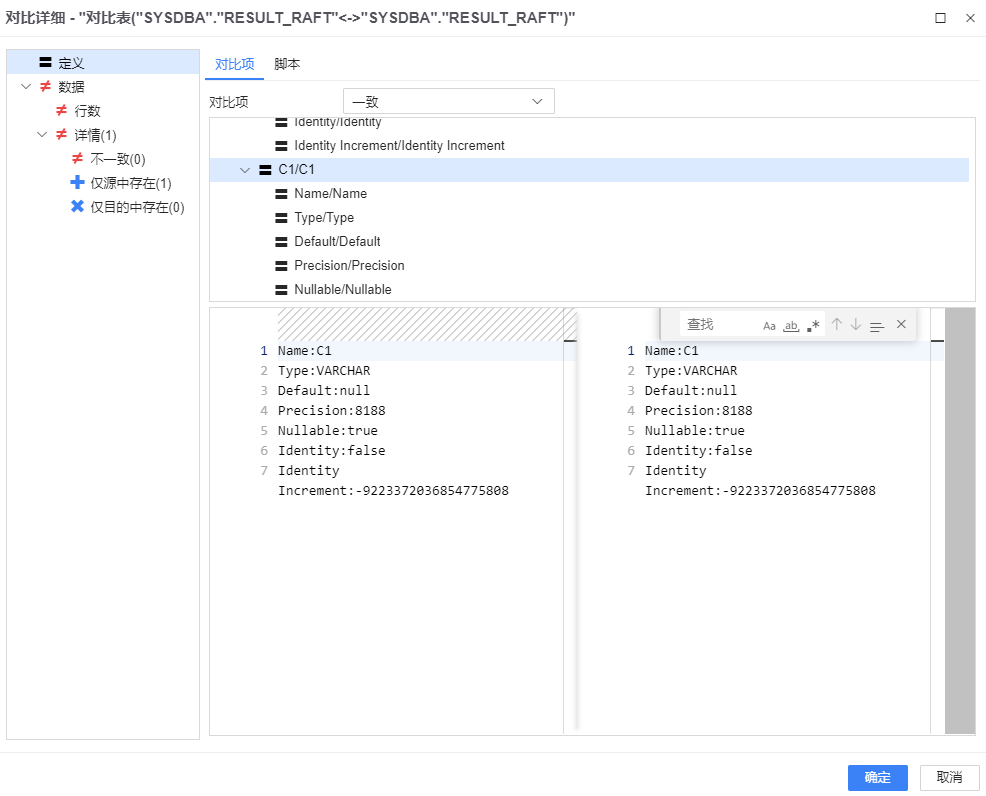Click Default:null line in left pane
Screen dimensions: 986x796
pos(324,390)
